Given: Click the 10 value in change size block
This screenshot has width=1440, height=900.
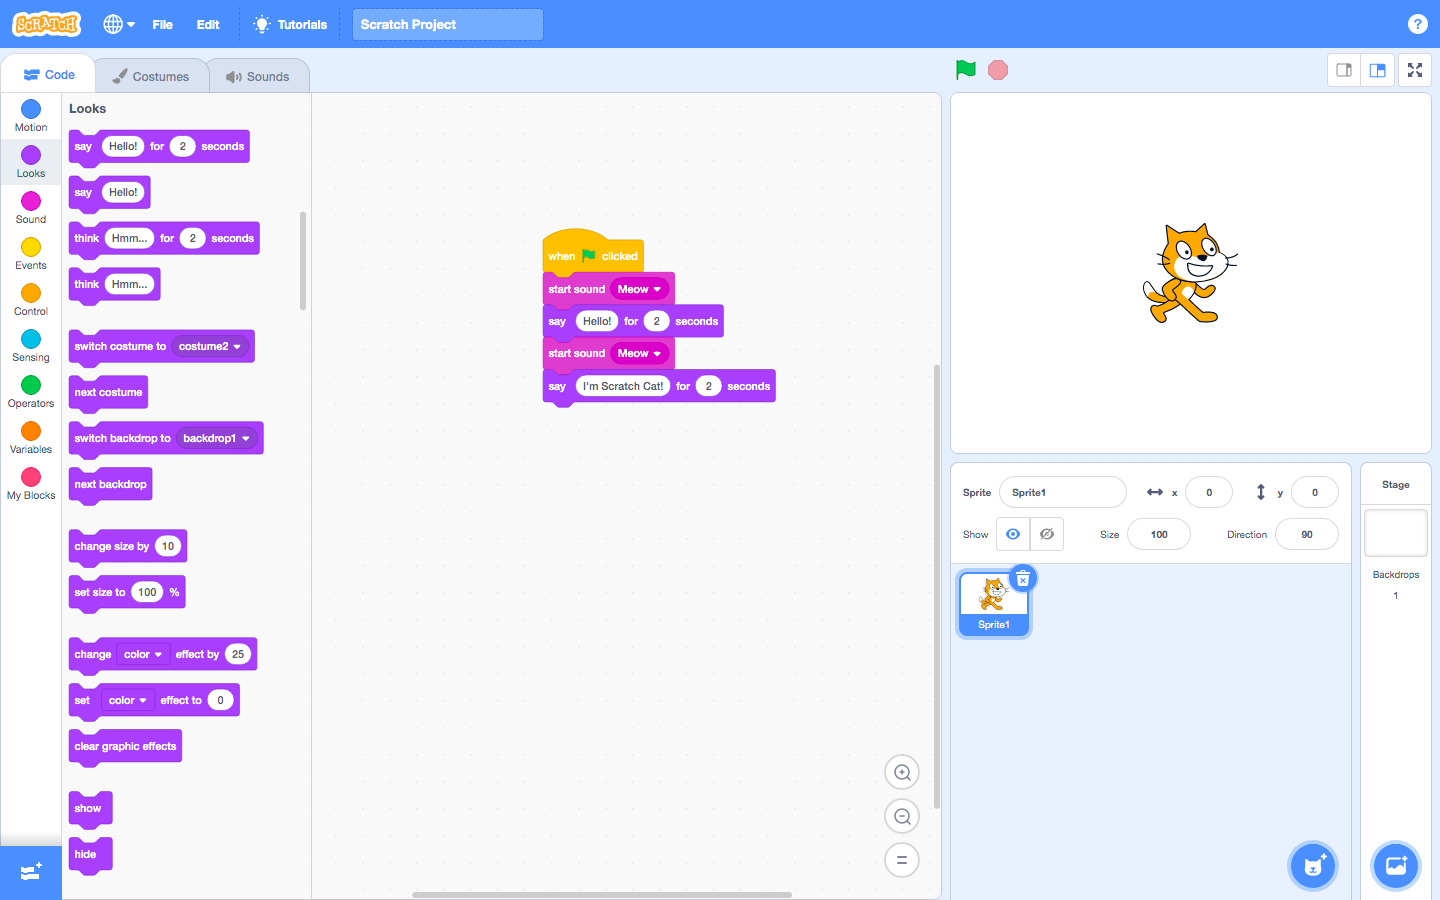Looking at the screenshot, I should click(x=168, y=546).
